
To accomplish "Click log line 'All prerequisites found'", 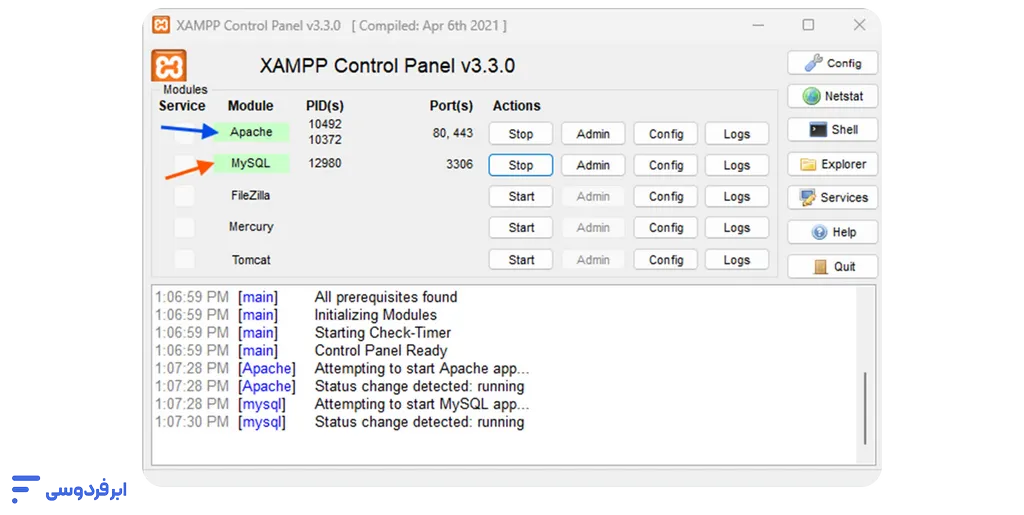I will pos(385,297).
